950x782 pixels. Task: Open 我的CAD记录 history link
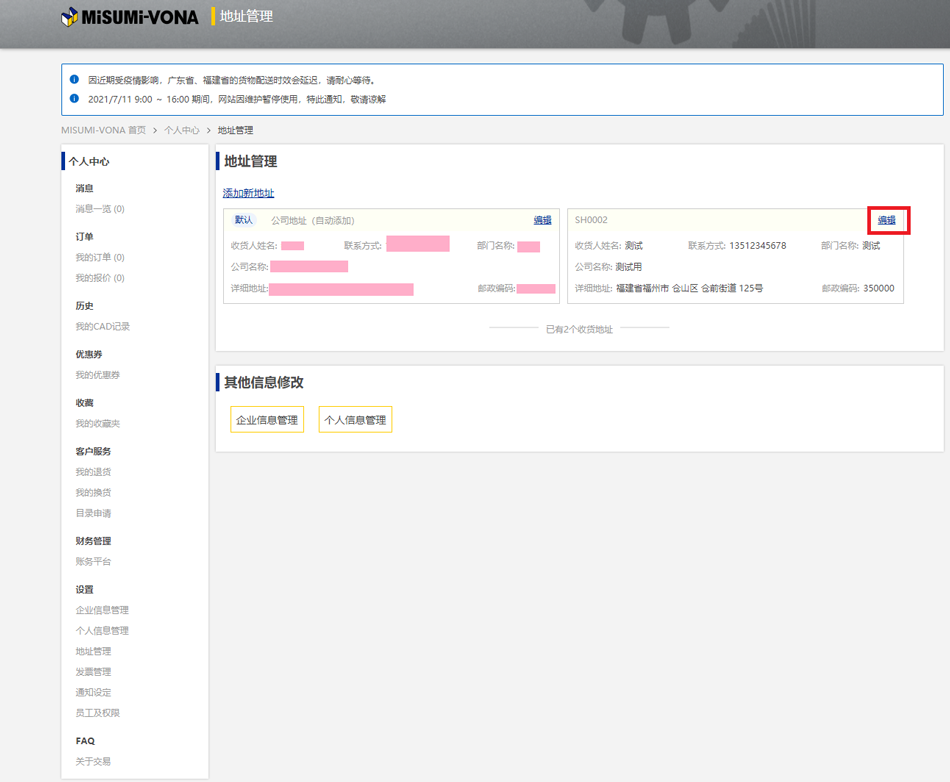[102, 326]
